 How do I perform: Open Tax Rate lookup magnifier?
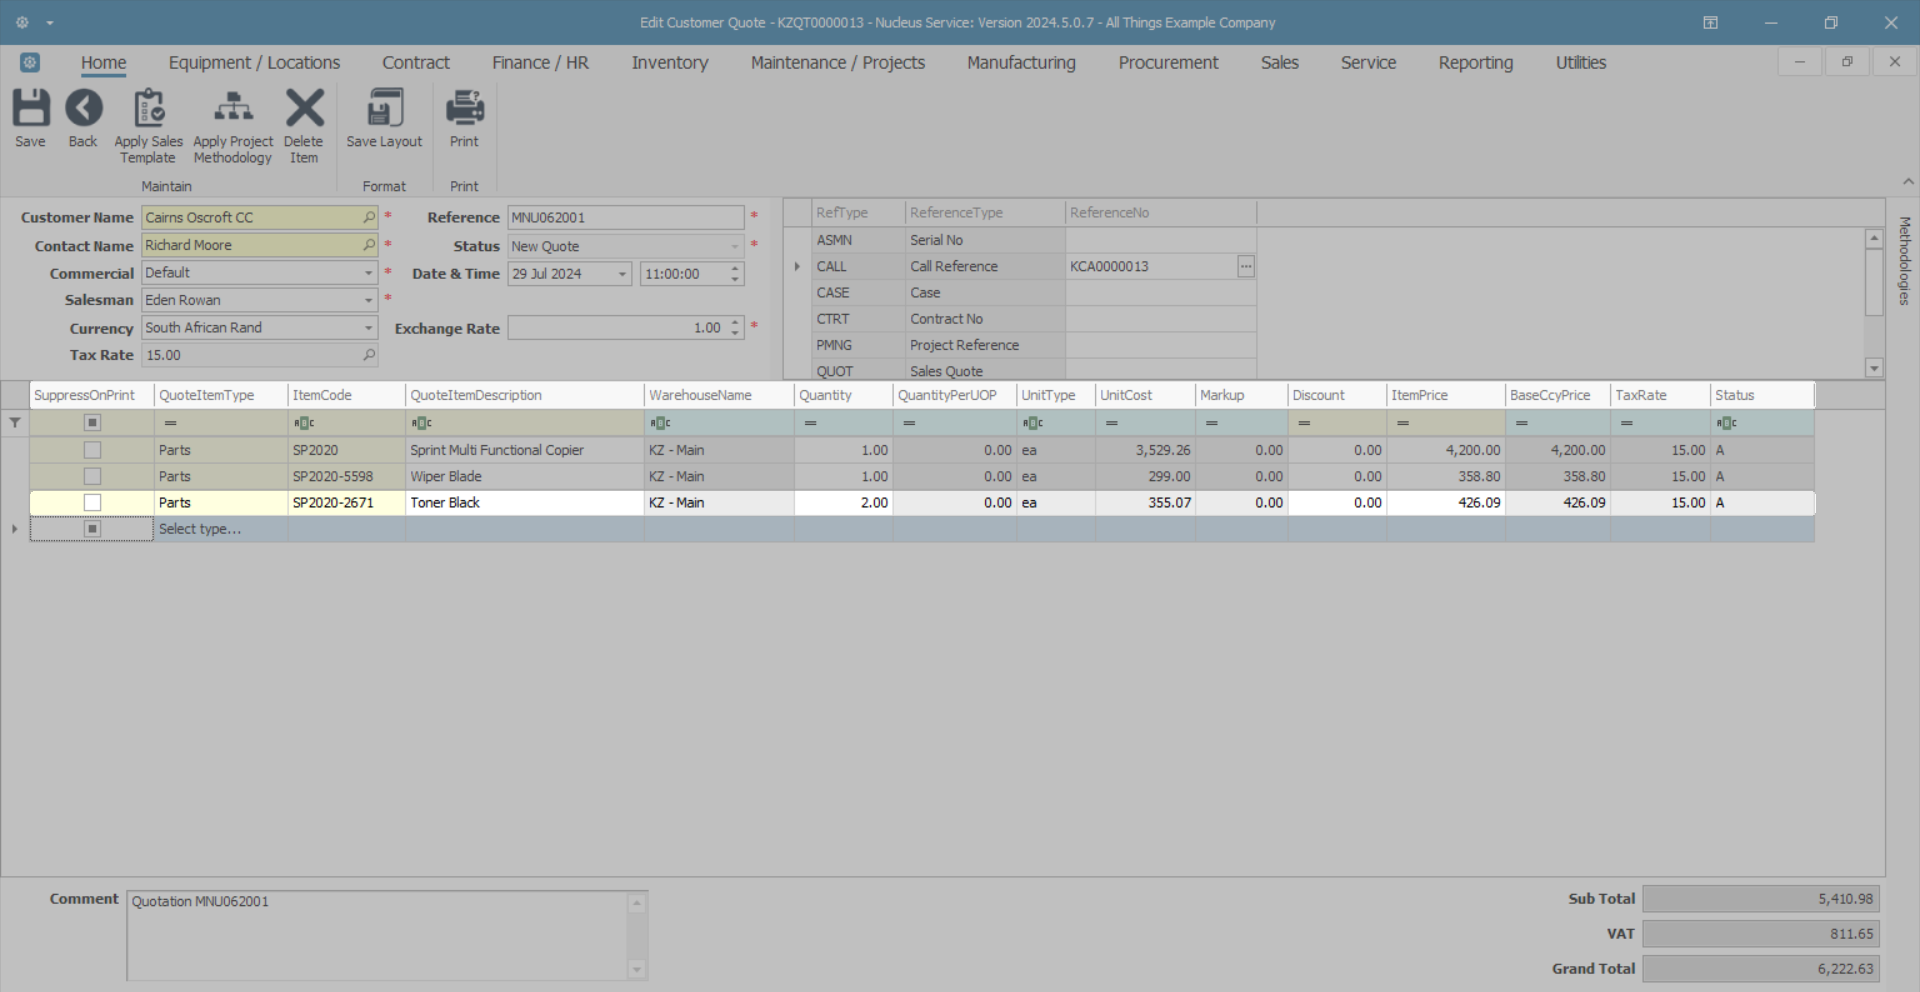pyautogui.click(x=369, y=355)
